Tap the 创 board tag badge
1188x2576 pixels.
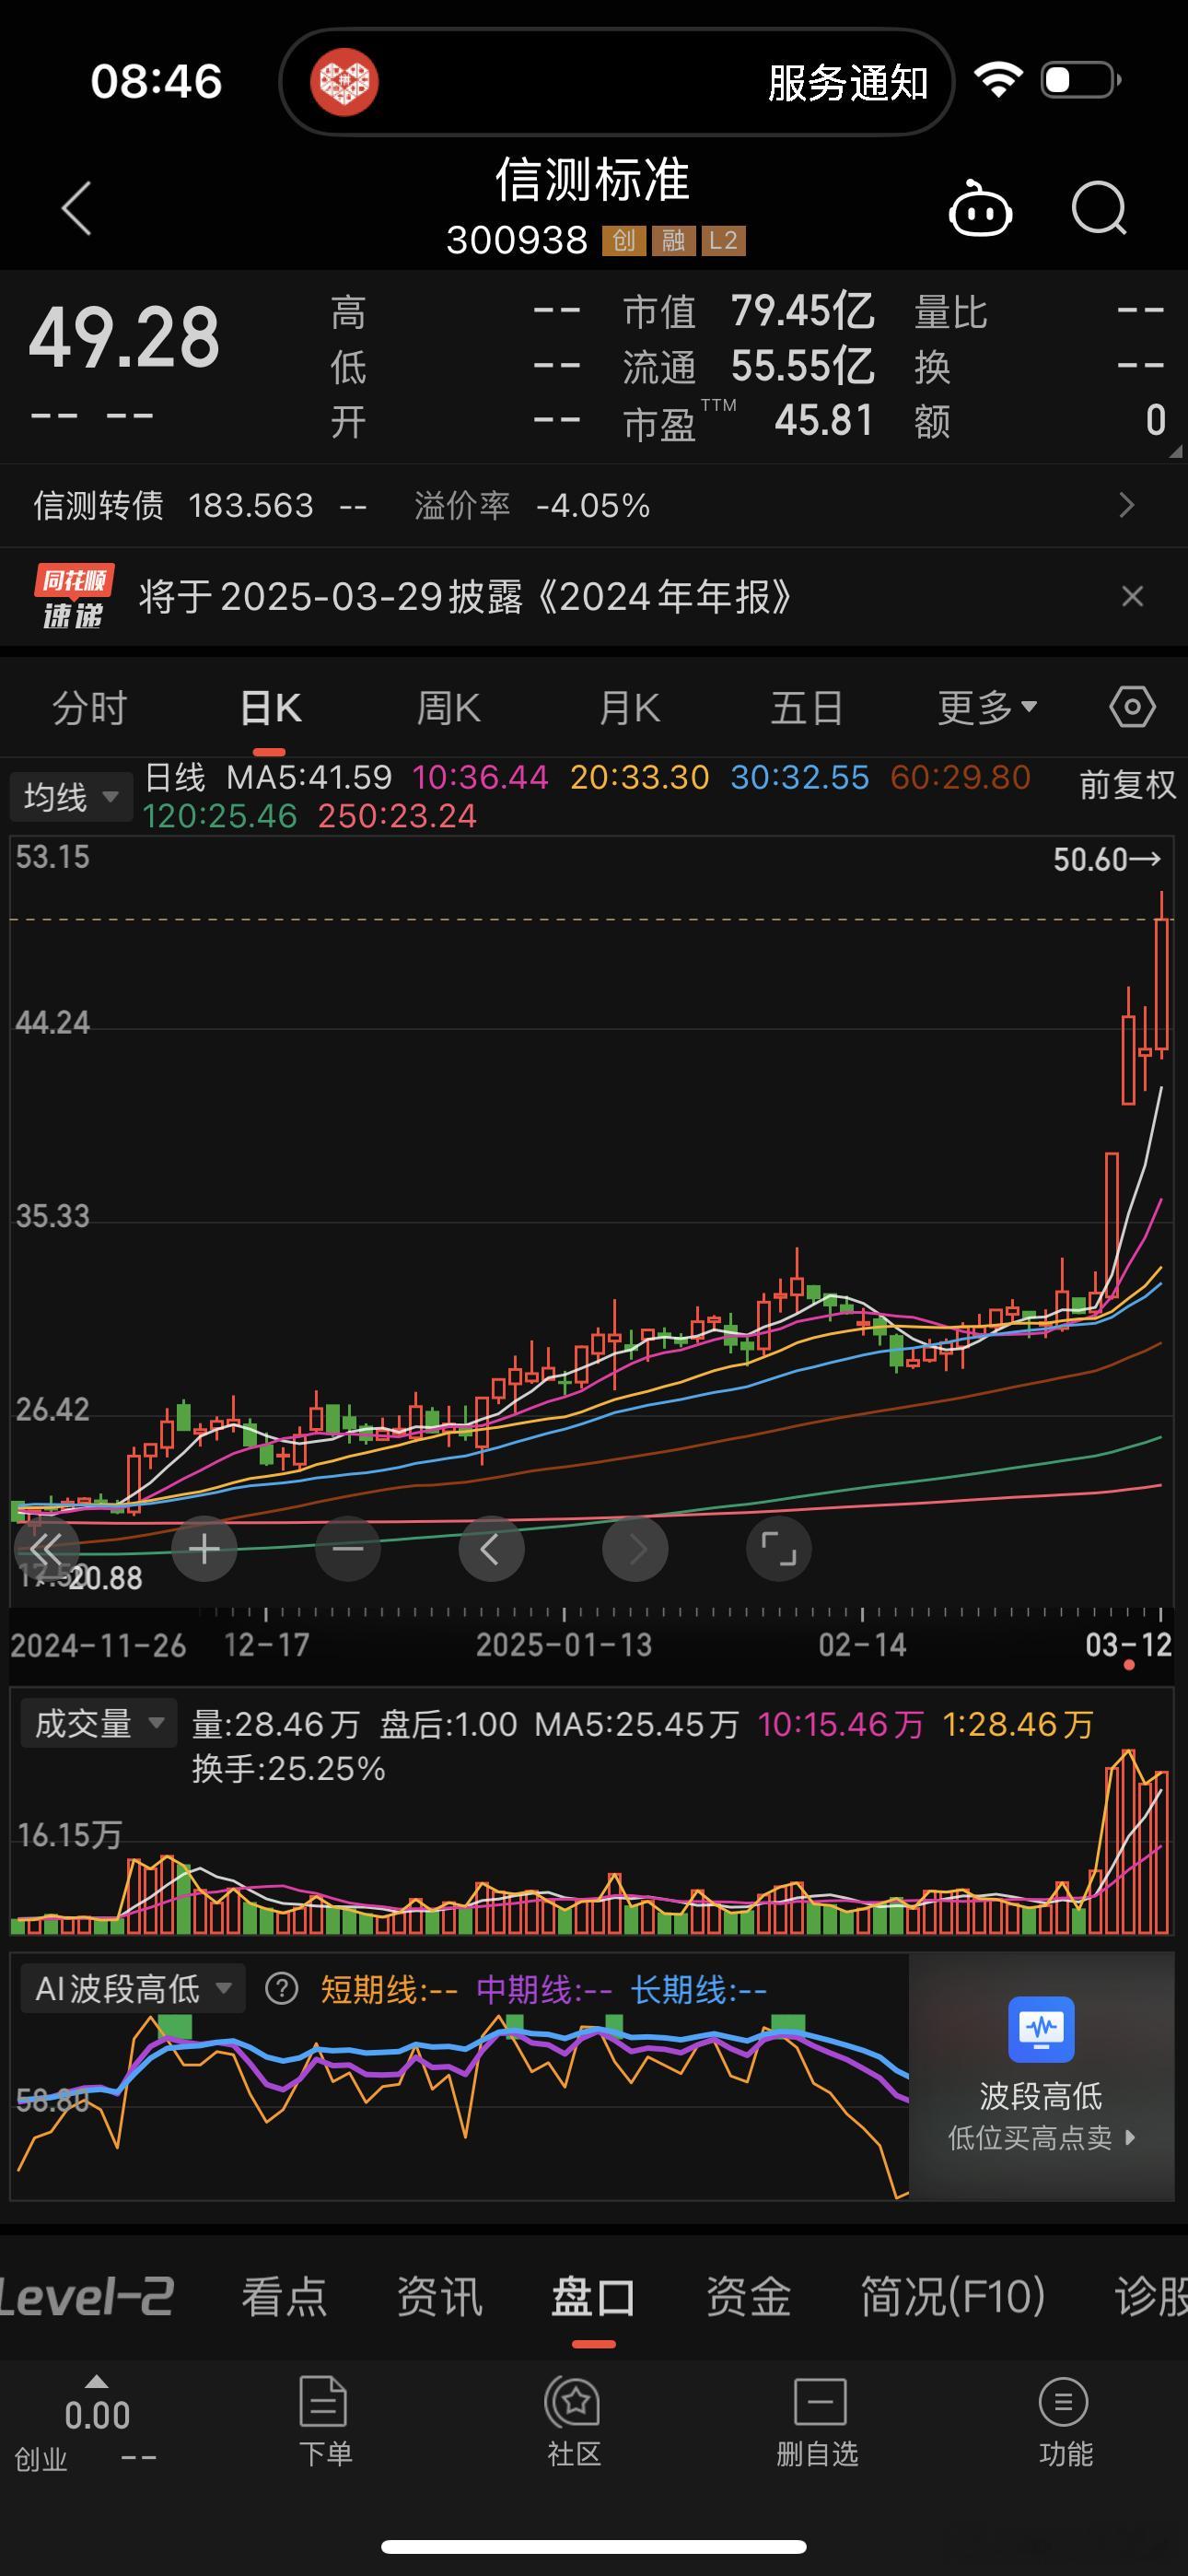pyautogui.click(x=623, y=240)
